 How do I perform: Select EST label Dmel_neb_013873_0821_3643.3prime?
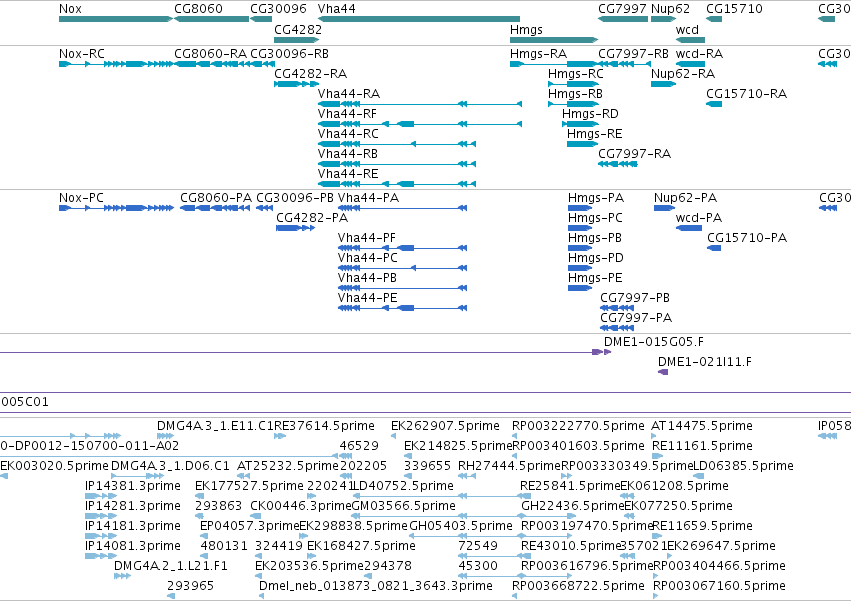pos(376,586)
